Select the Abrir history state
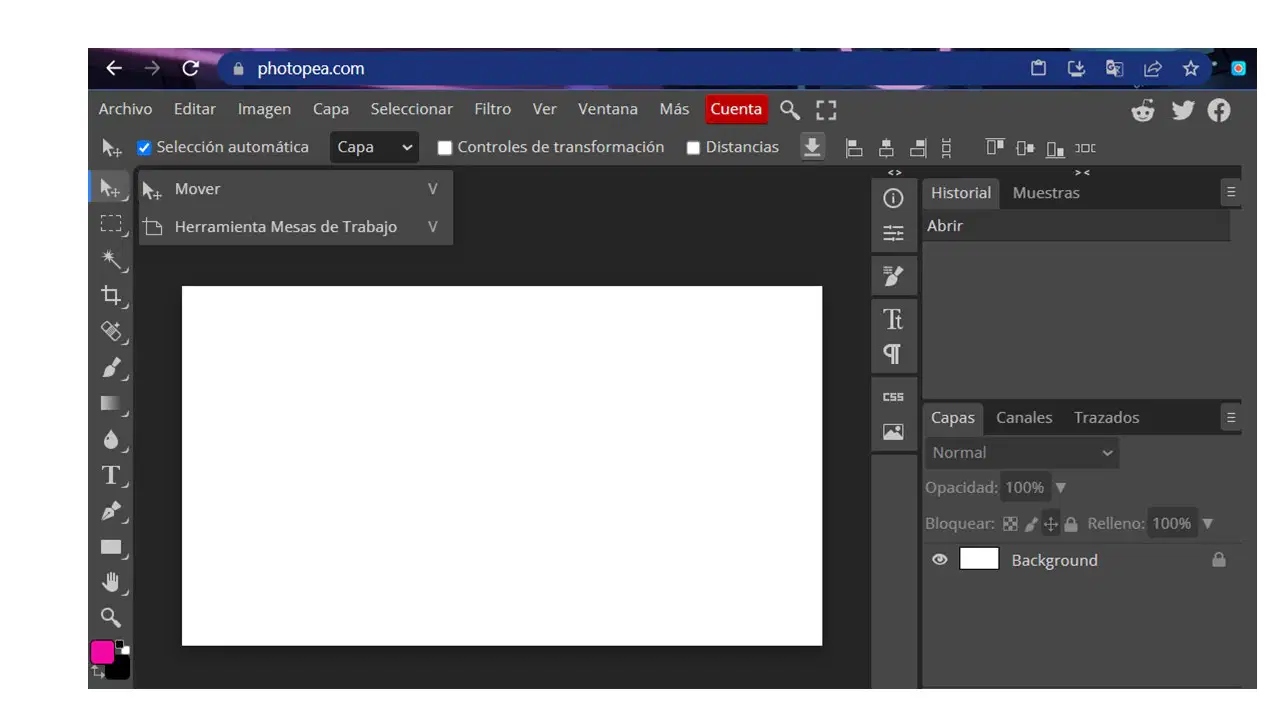The width and height of the screenshot is (1280, 720). pyautogui.click(x=1075, y=226)
